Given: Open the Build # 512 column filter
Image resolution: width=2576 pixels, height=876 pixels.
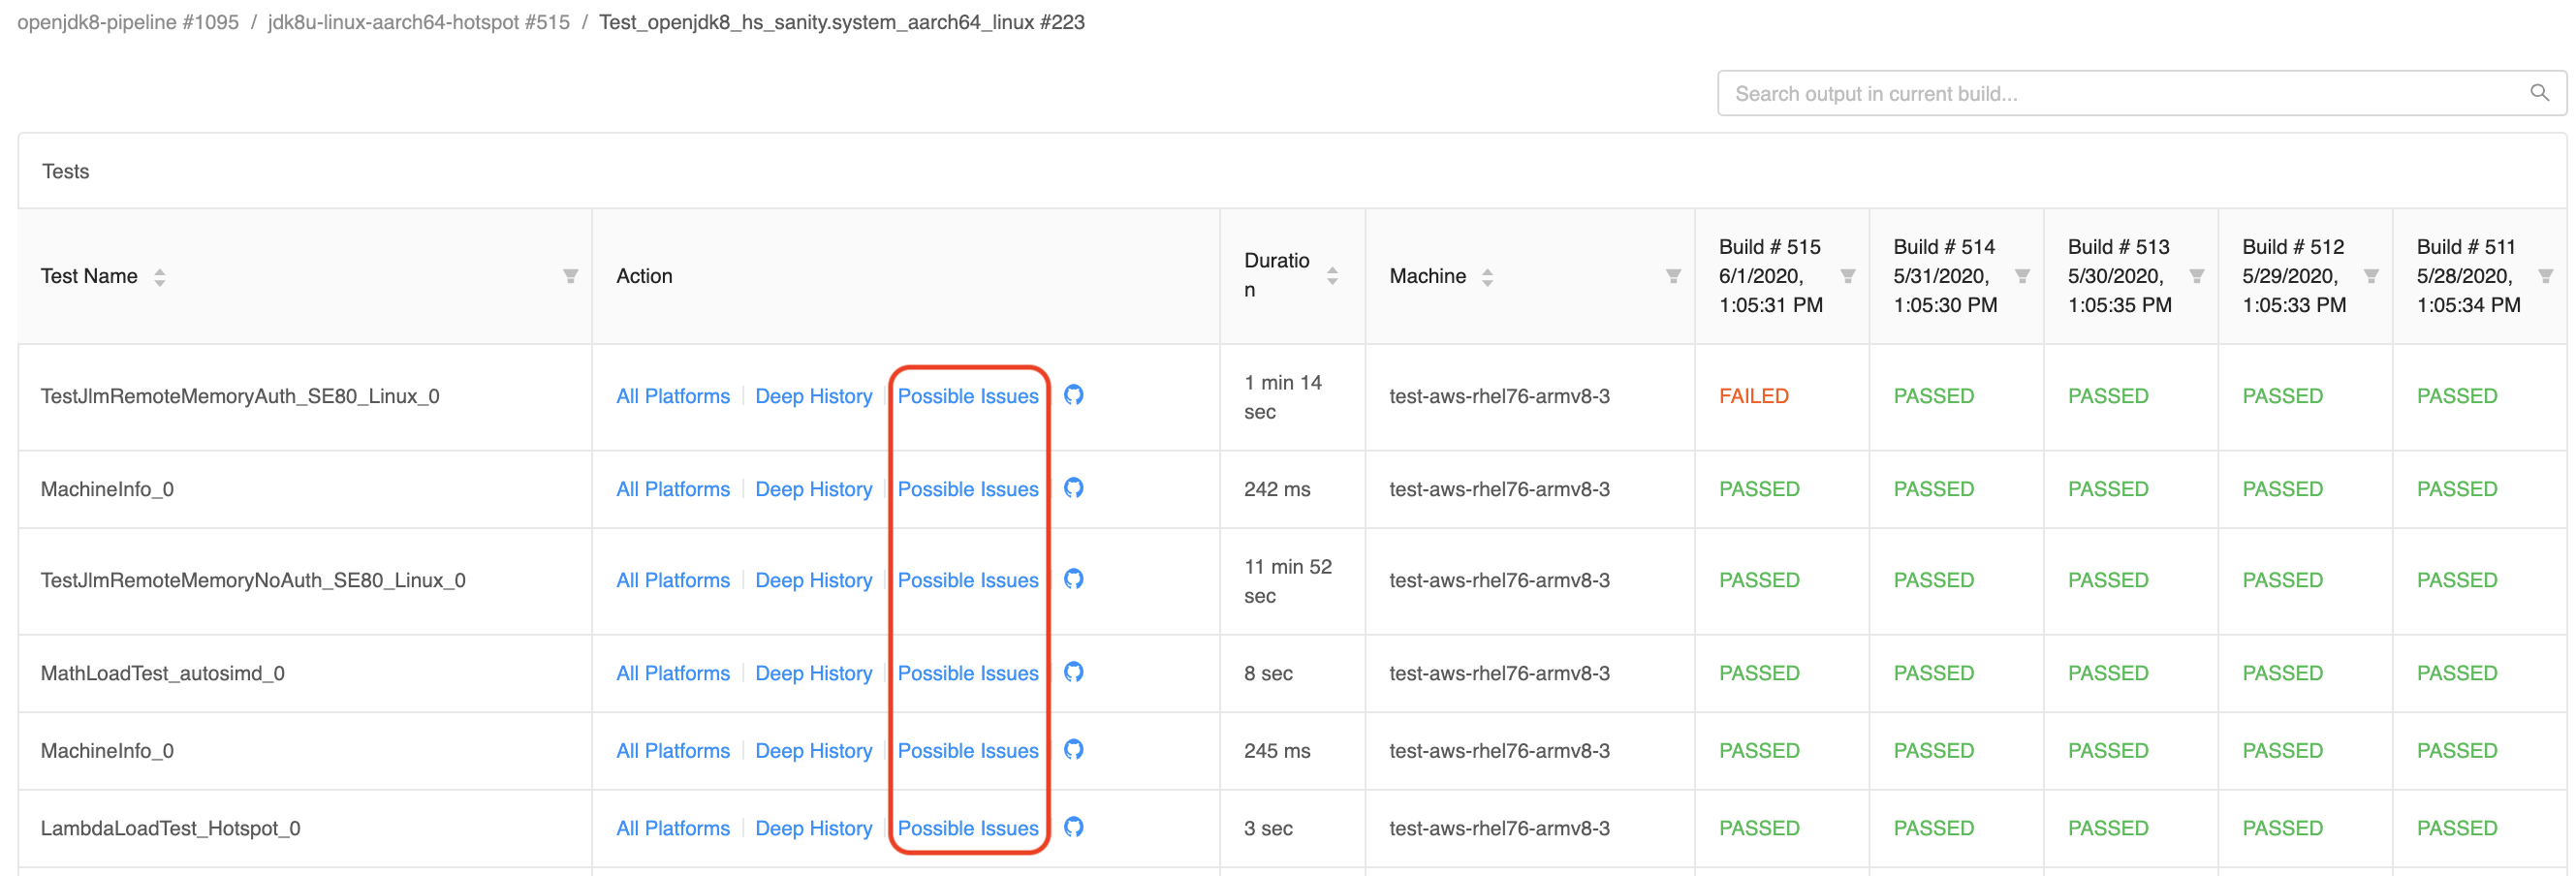Looking at the screenshot, I should (x=2371, y=276).
